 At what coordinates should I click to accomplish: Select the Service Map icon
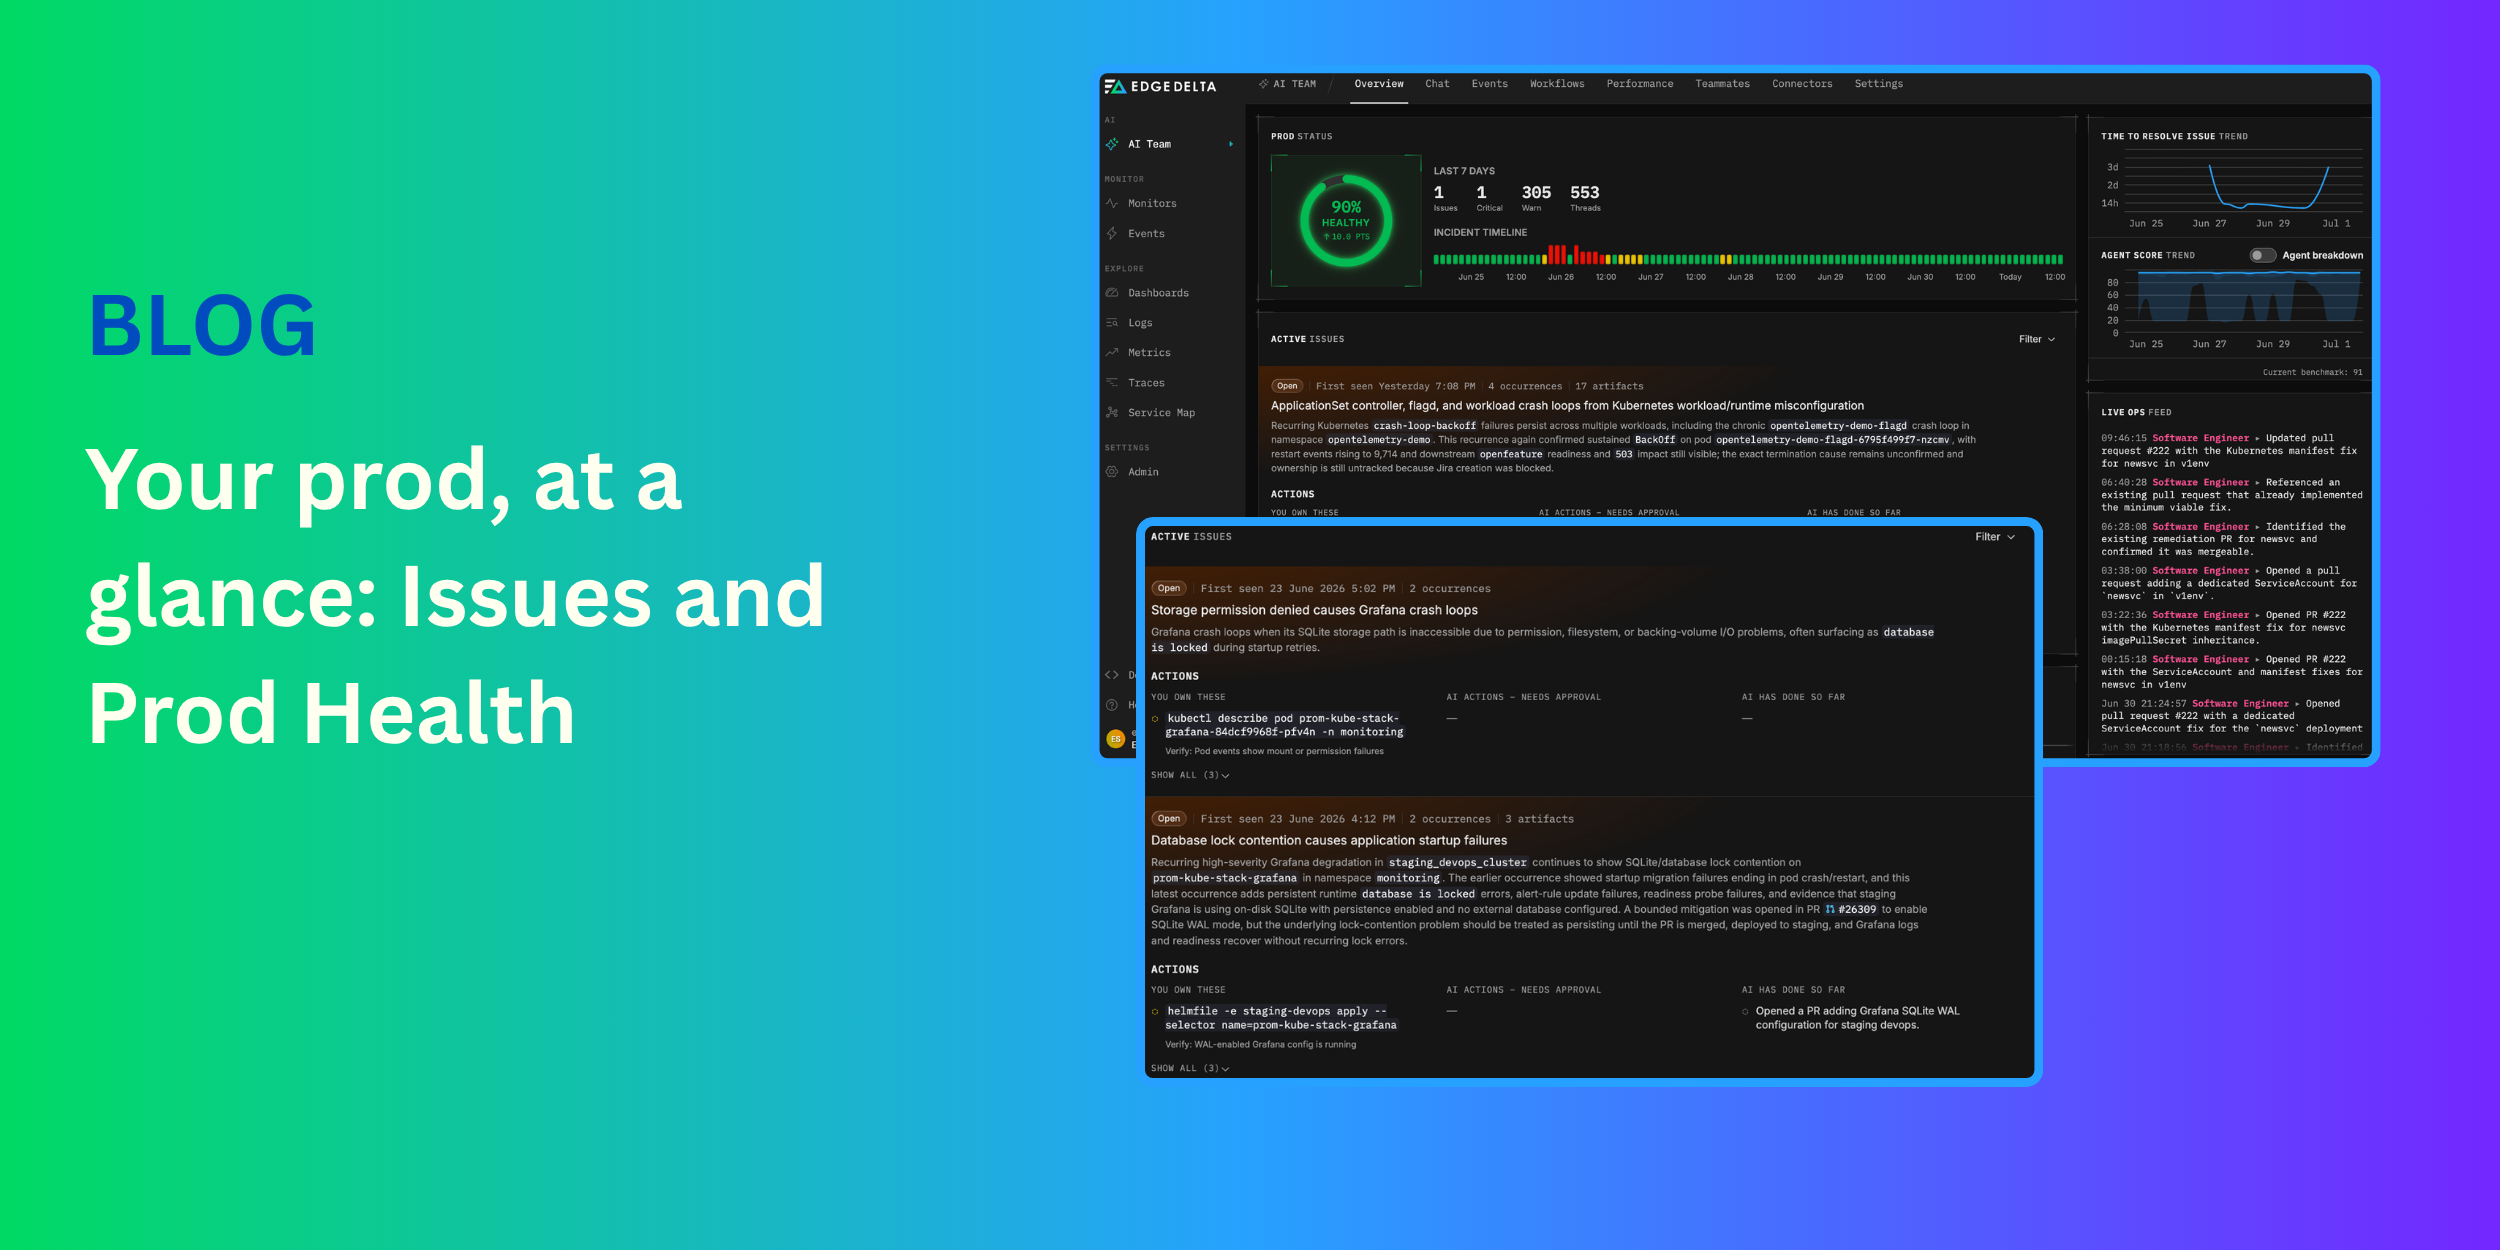pyautogui.click(x=1112, y=412)
